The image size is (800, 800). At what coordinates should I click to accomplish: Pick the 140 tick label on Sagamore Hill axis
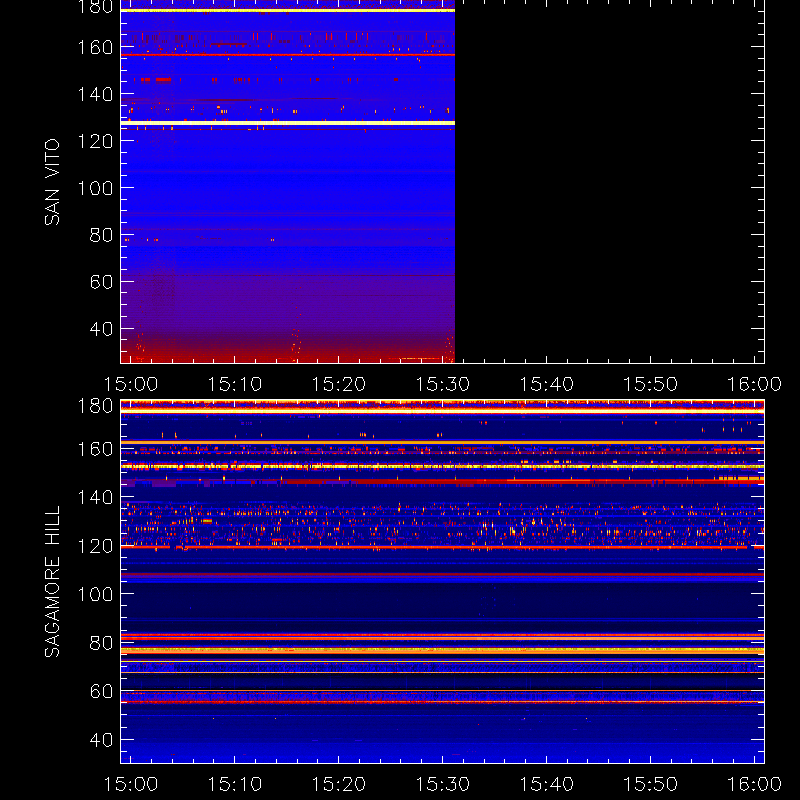[x=95, y=497]
